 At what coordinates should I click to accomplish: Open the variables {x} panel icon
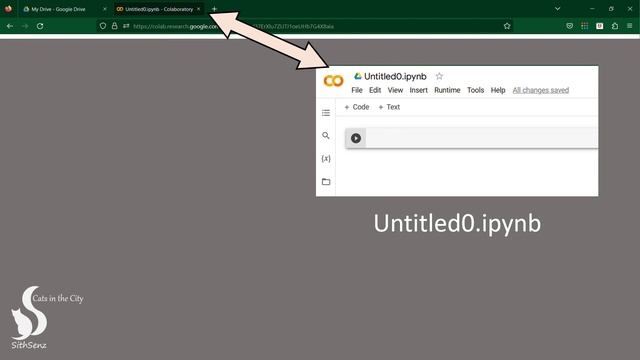pyautogui.click(x=326, y=158)
